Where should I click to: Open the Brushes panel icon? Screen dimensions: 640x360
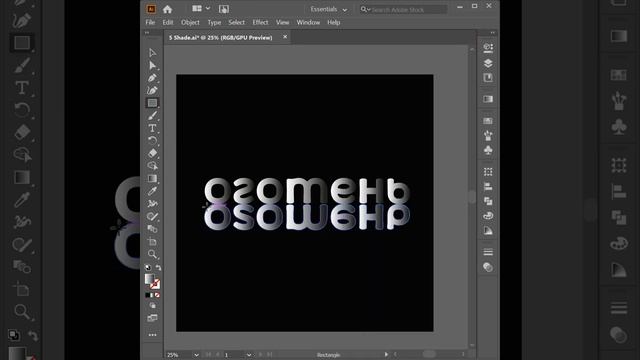488,136
